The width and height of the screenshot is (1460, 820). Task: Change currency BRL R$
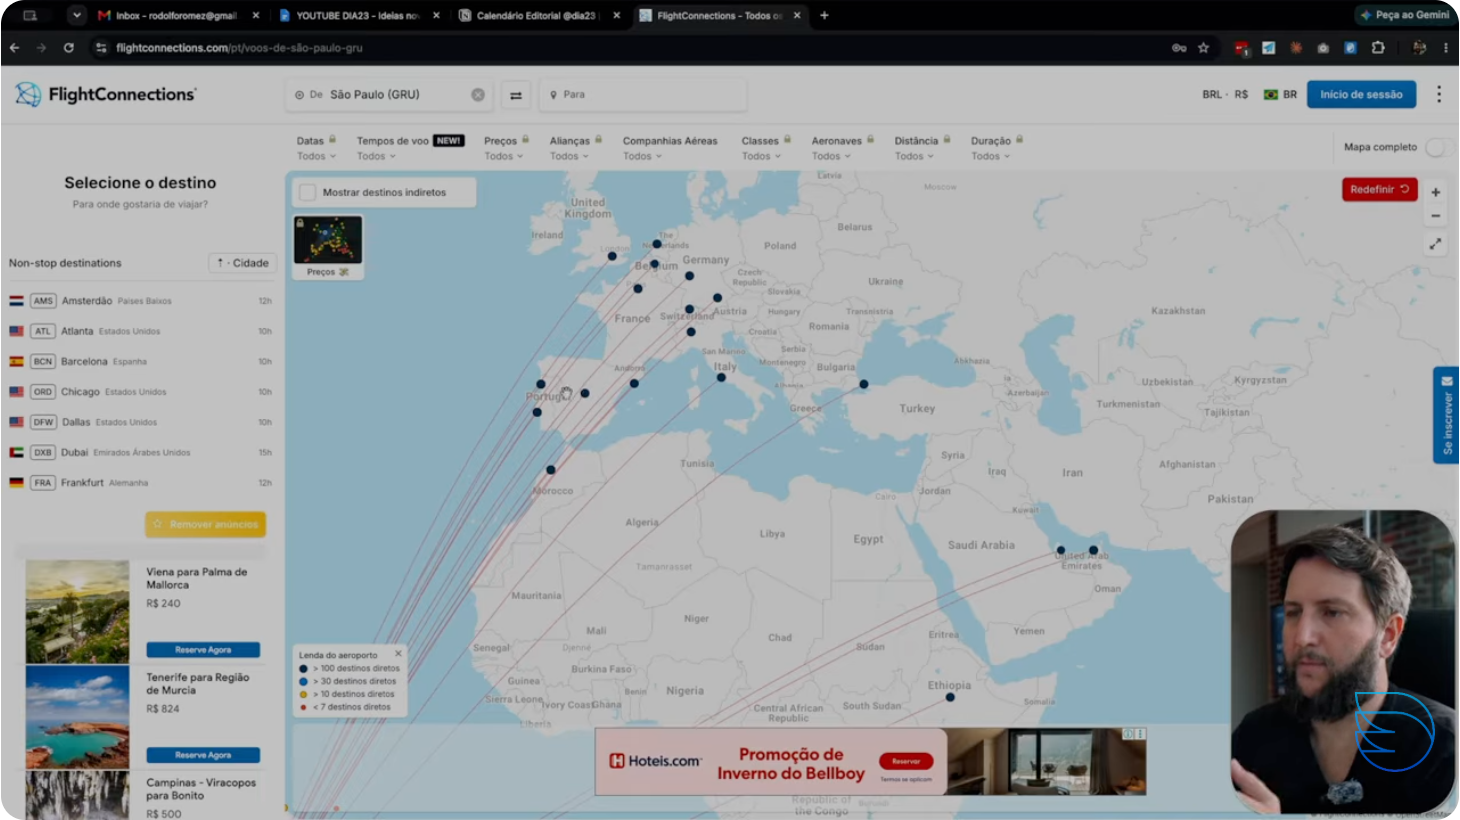[1225, 95]
